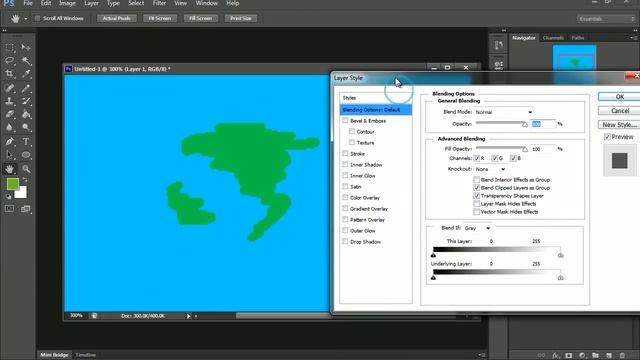Select the Zoom tool in toolbox
The width and height of the screenshot is (640, 360).
[x=26, y=169]
